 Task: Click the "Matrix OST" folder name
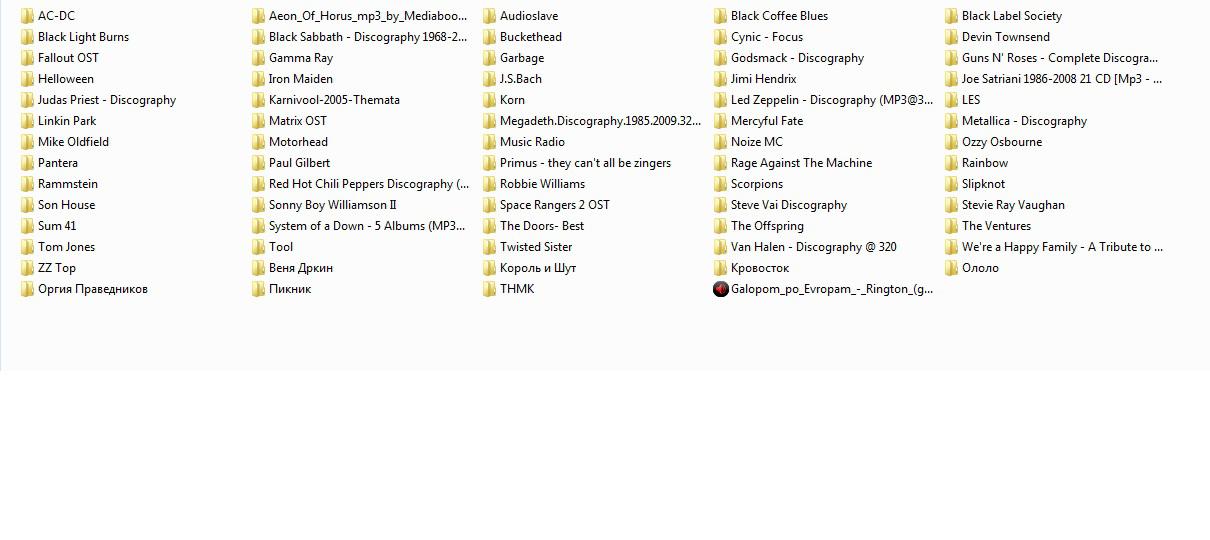298,121
